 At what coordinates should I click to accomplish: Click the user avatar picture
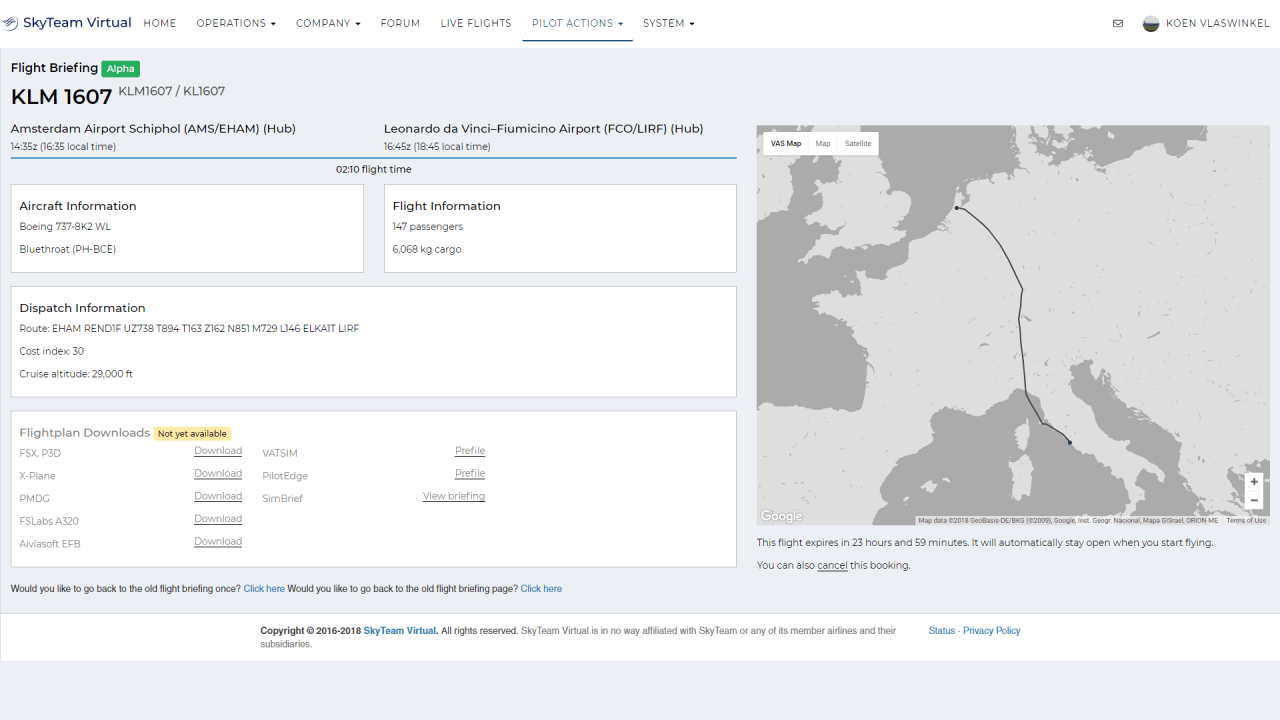[x=1151, y=23]
